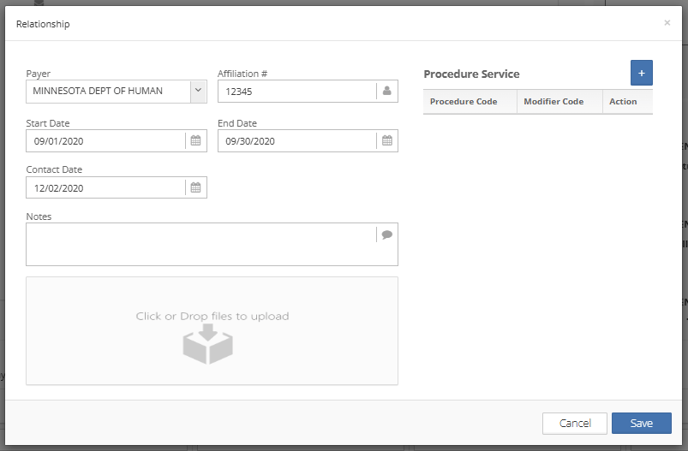Expand the Payer dropdown arrow

pyautogui.click(x=197, y=91)
